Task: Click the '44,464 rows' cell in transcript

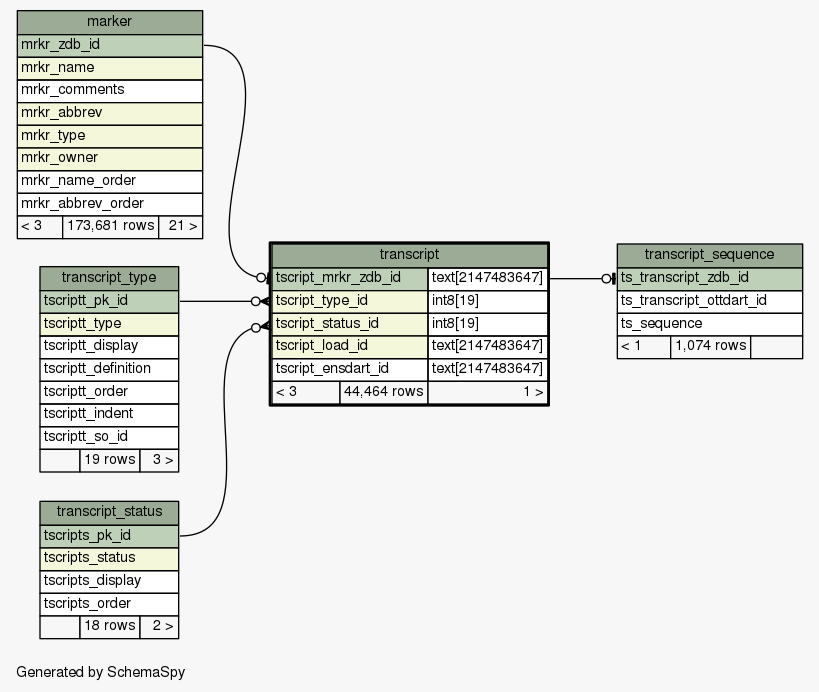Action: 383,392
